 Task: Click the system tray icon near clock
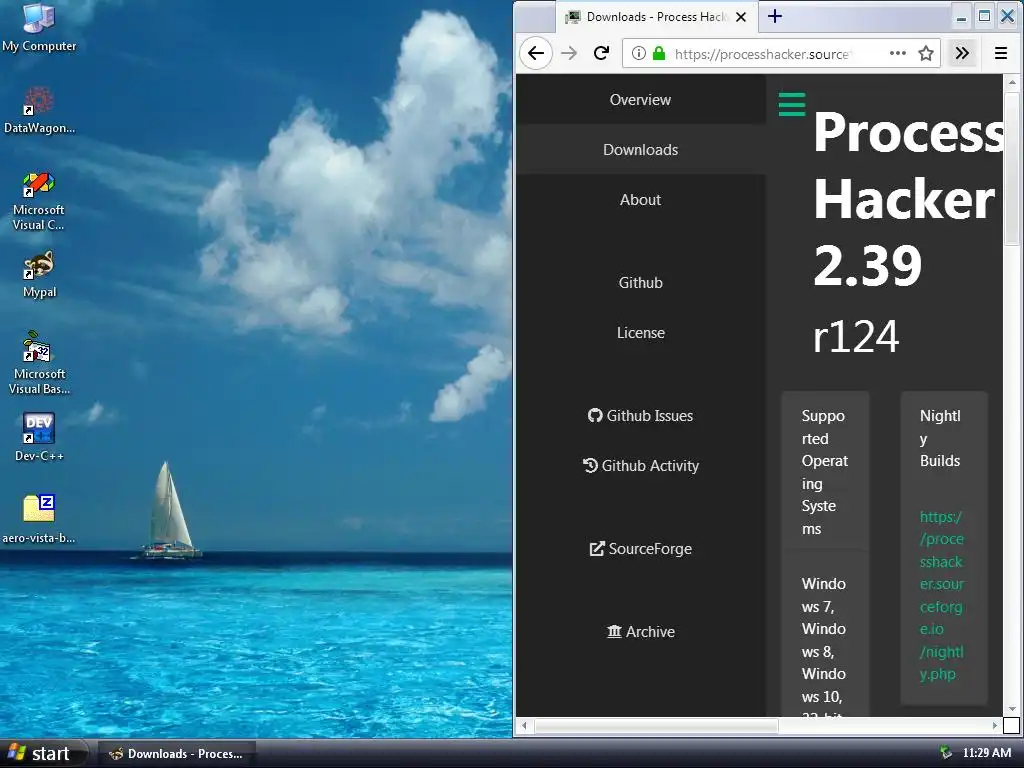[x=945, y=753]
